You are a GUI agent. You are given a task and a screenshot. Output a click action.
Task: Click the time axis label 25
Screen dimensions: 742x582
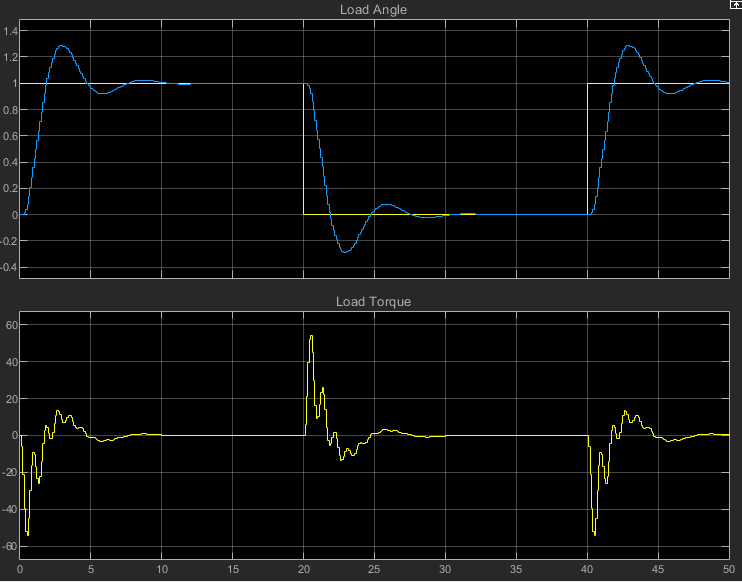[374, 569]
